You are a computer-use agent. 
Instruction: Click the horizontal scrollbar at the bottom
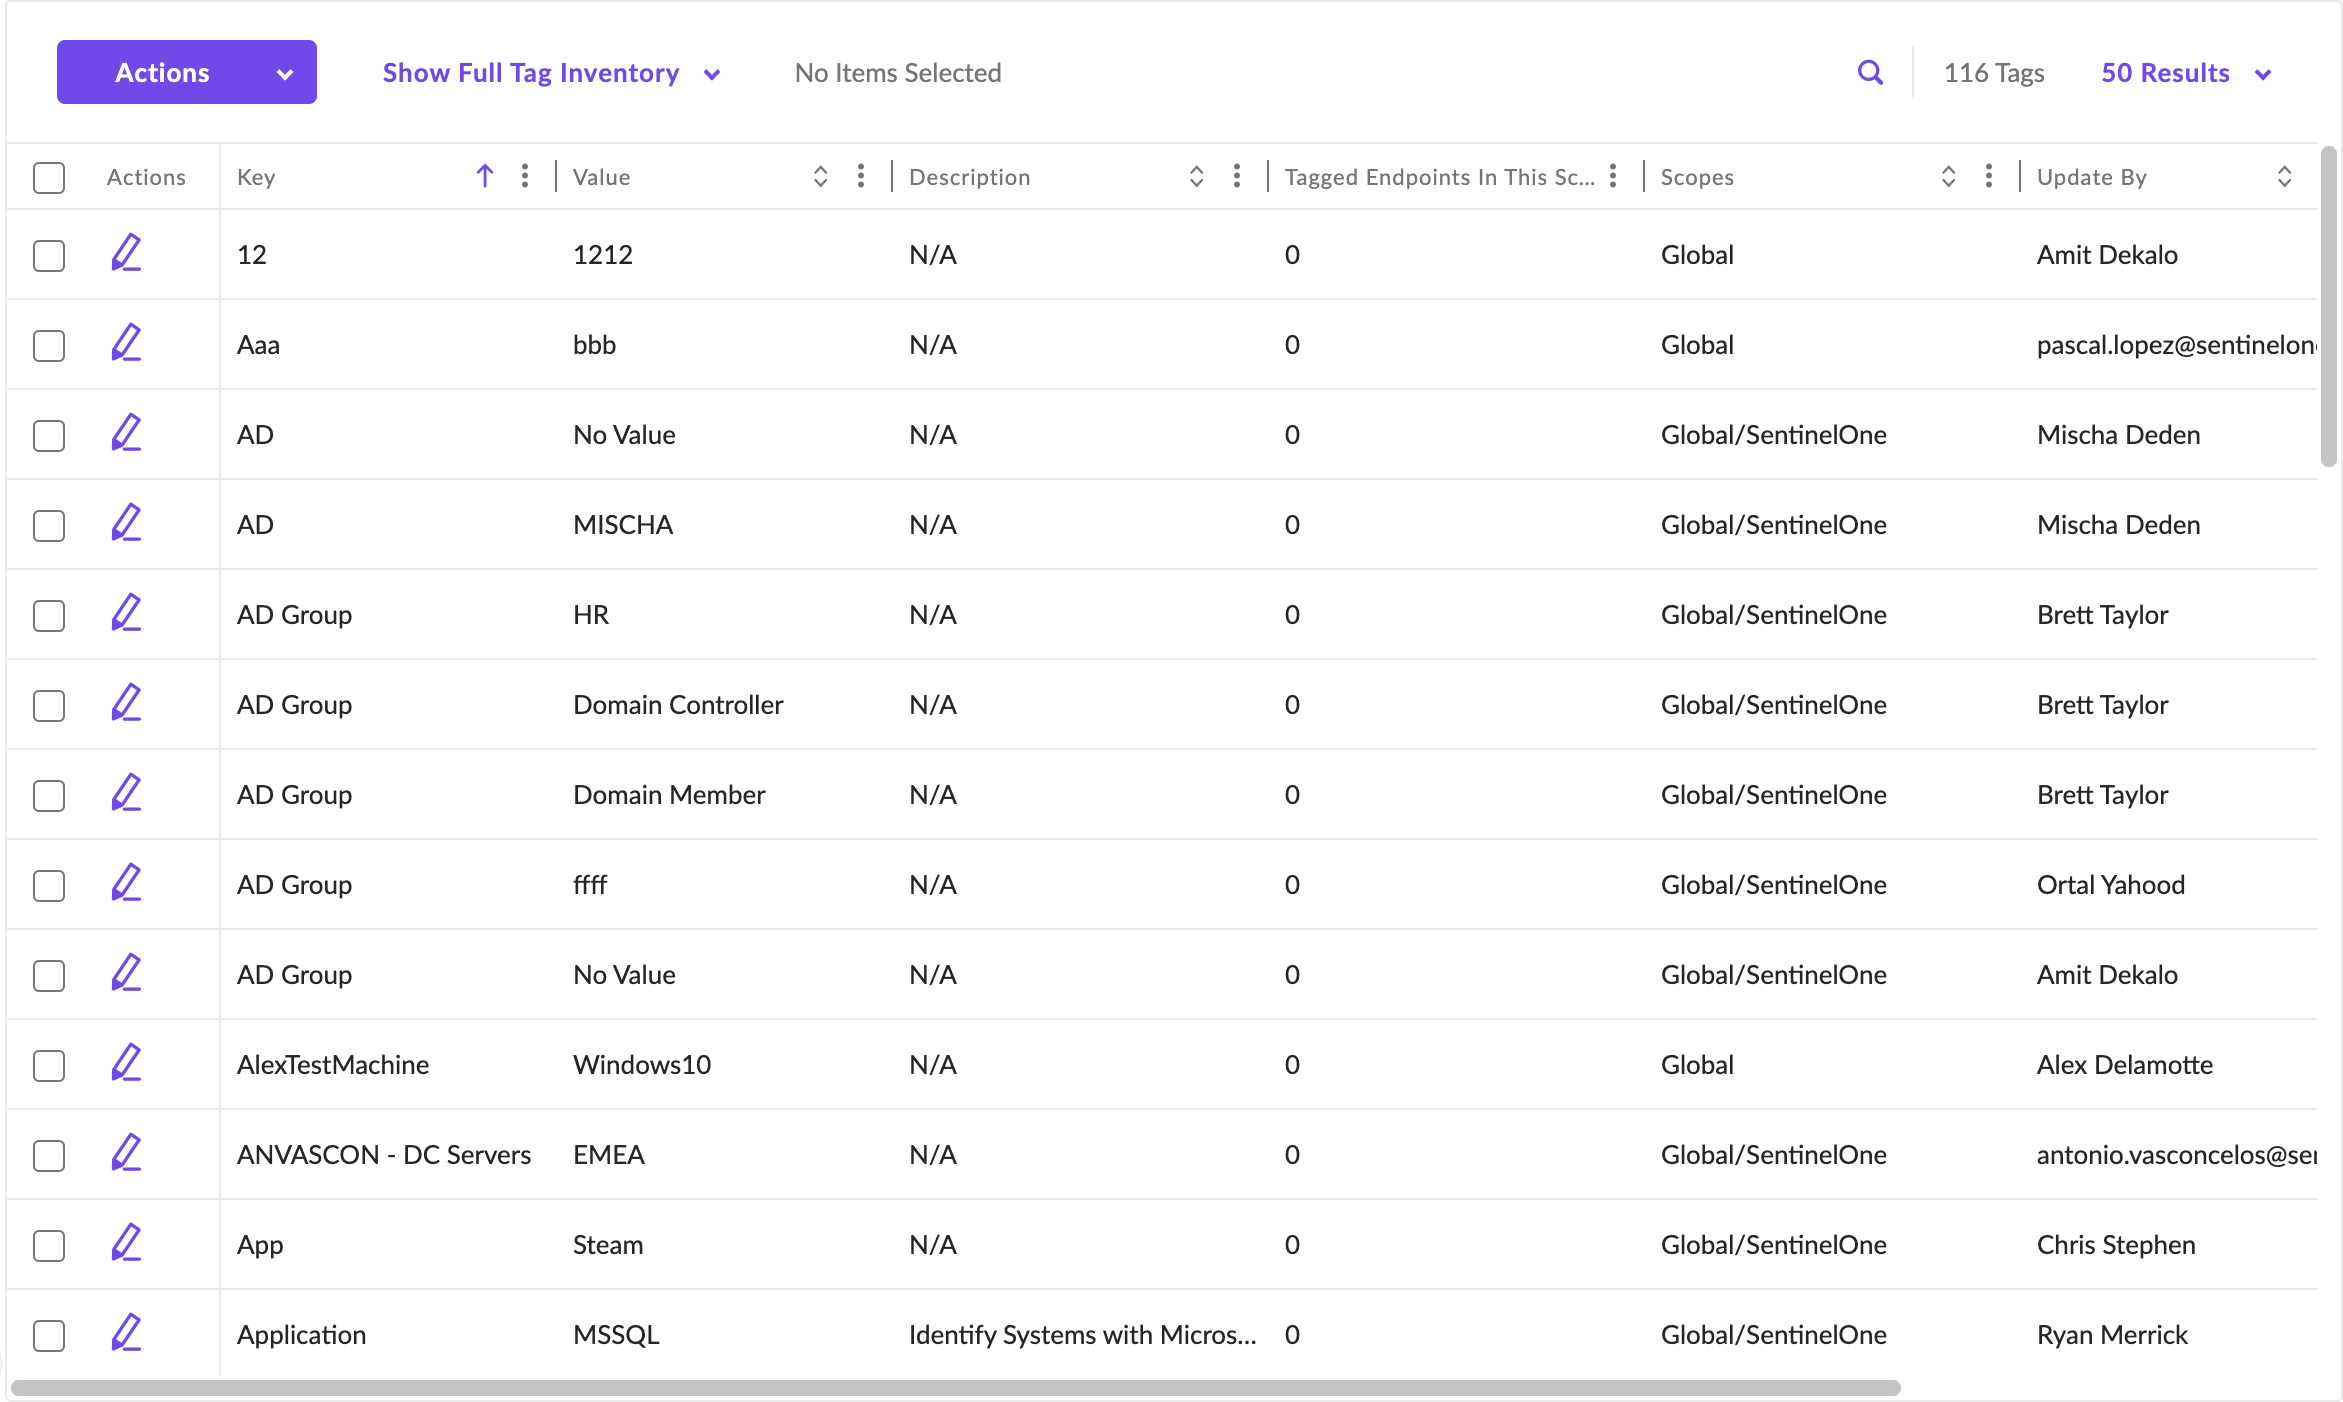click(x=955, y=1388)
